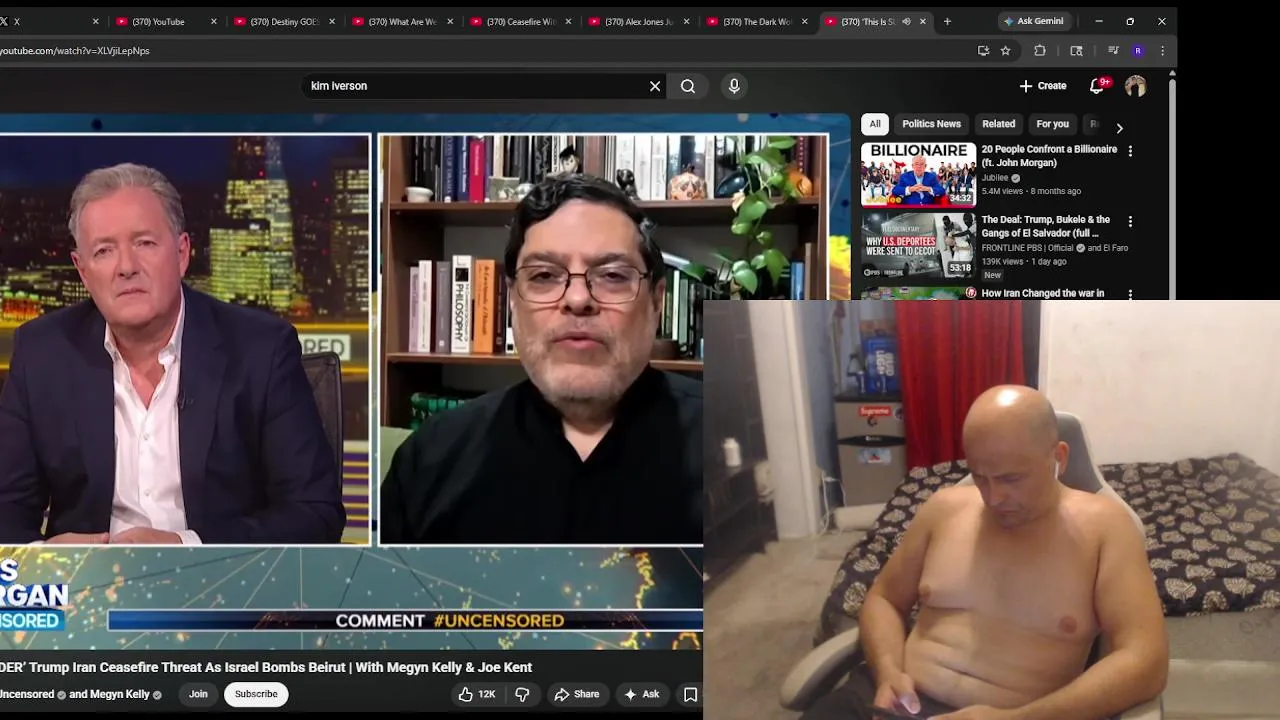
Task: Open Chrome profile R avatar
Action: 1137,50
